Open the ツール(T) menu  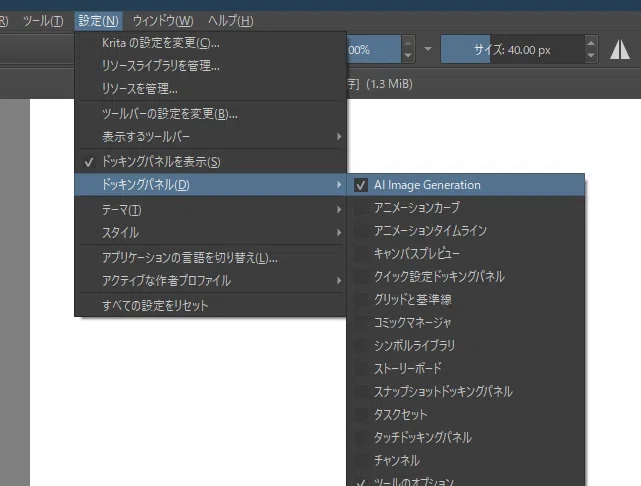point(43,20)
